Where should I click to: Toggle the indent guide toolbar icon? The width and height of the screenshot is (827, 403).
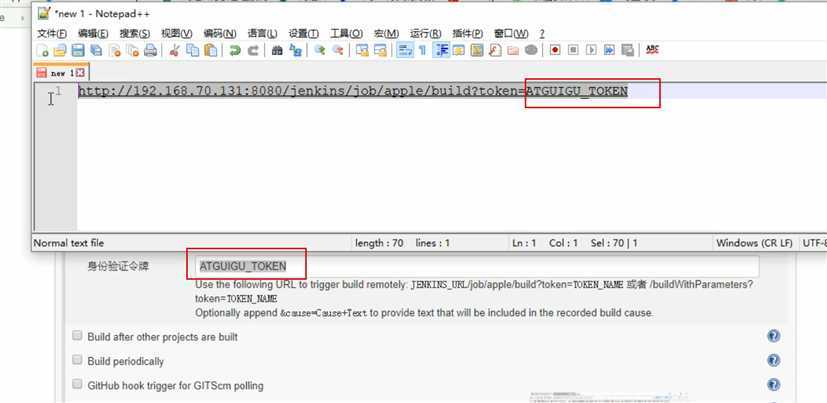pos(441,51)
